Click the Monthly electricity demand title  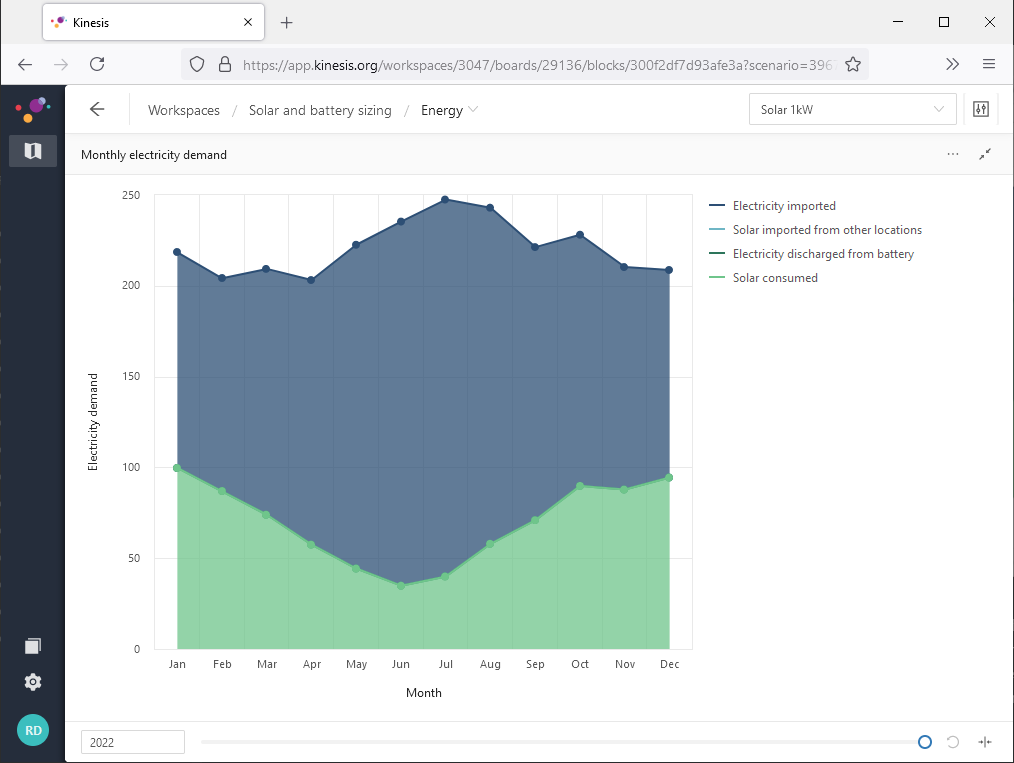(154, 155)
